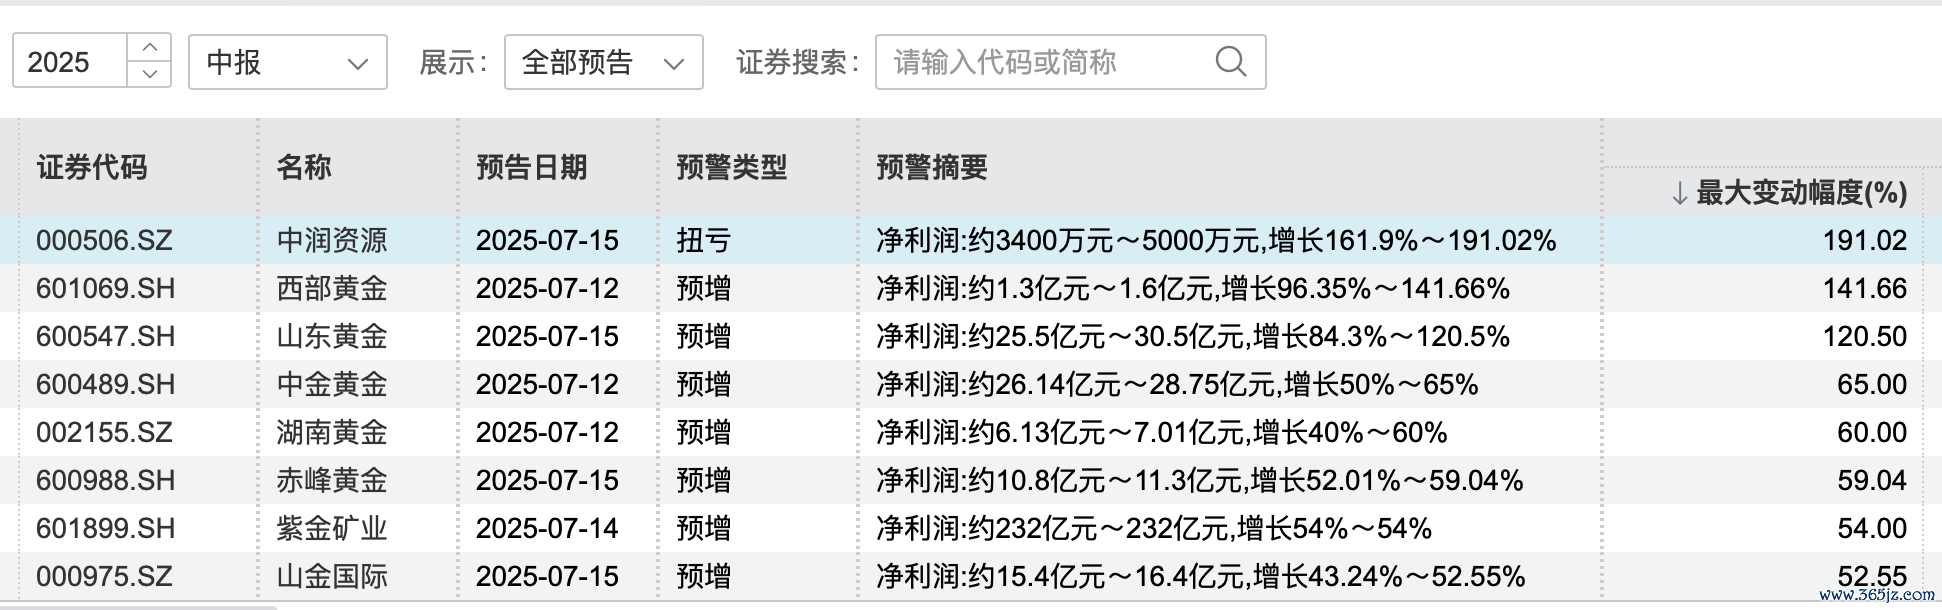Click 2025-07-14 date in 紫金矿业 row
This screenshot has width=1942, height=610.
547,528
